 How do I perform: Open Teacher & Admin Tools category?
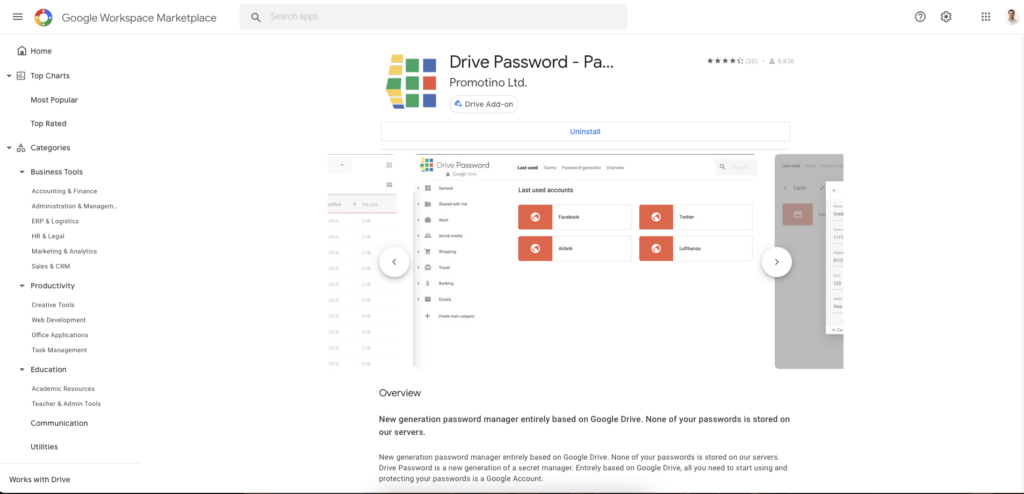click(66, 404)
